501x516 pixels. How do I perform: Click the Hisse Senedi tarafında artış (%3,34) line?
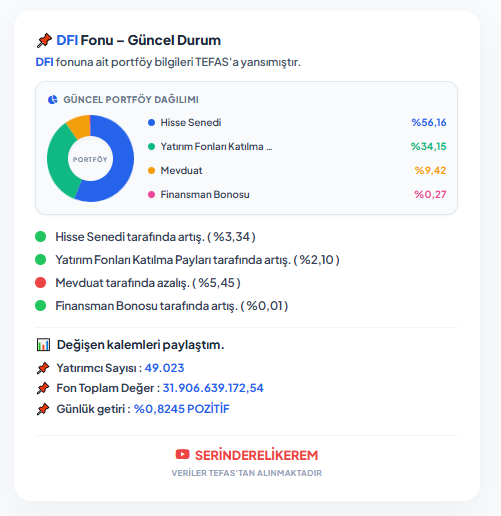[155, 237]
